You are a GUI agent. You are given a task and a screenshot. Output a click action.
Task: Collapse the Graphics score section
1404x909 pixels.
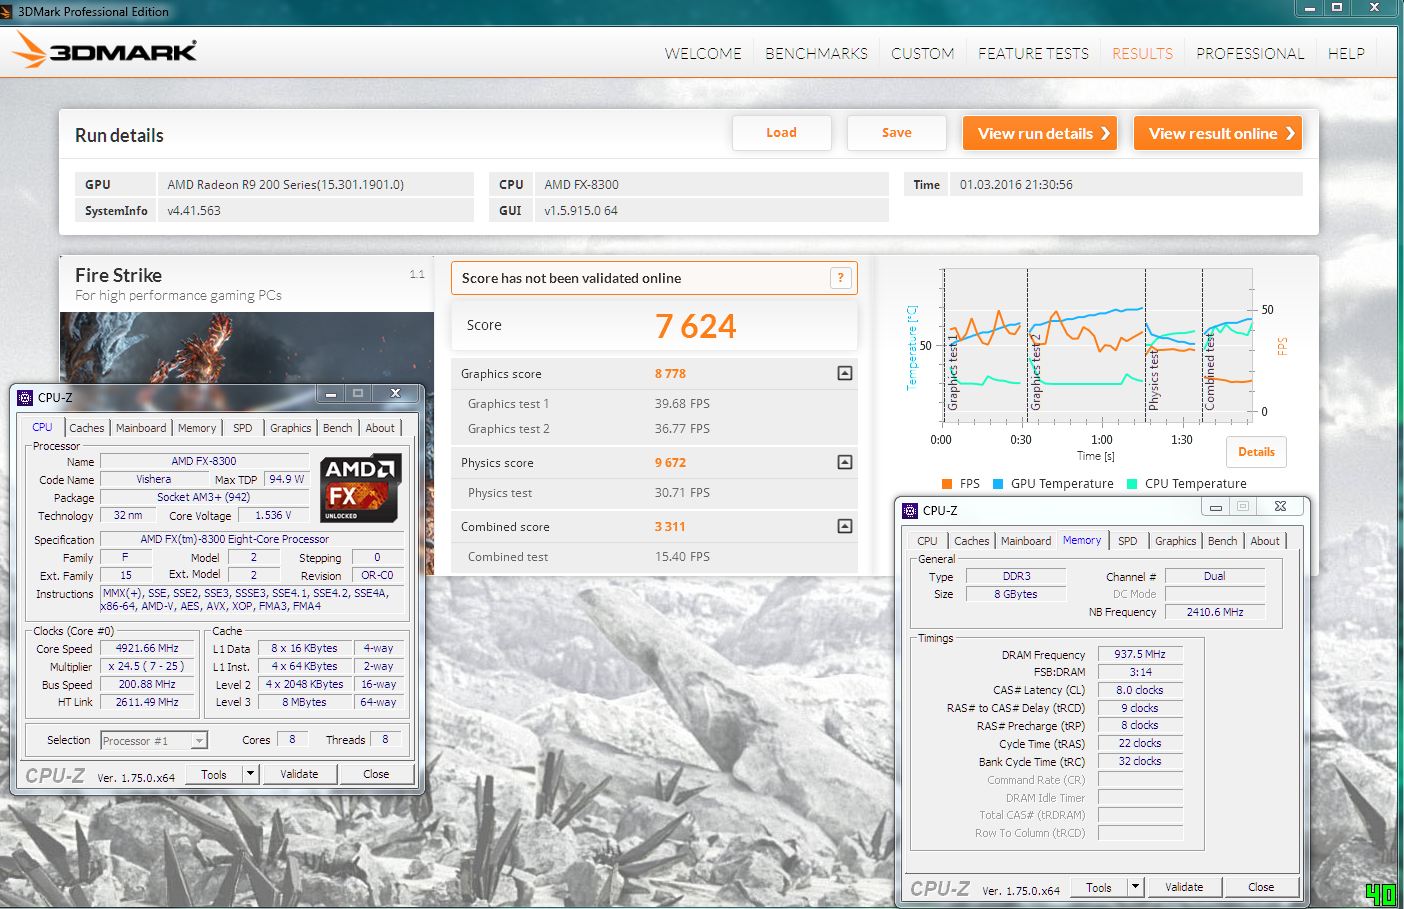coord(845,373)
